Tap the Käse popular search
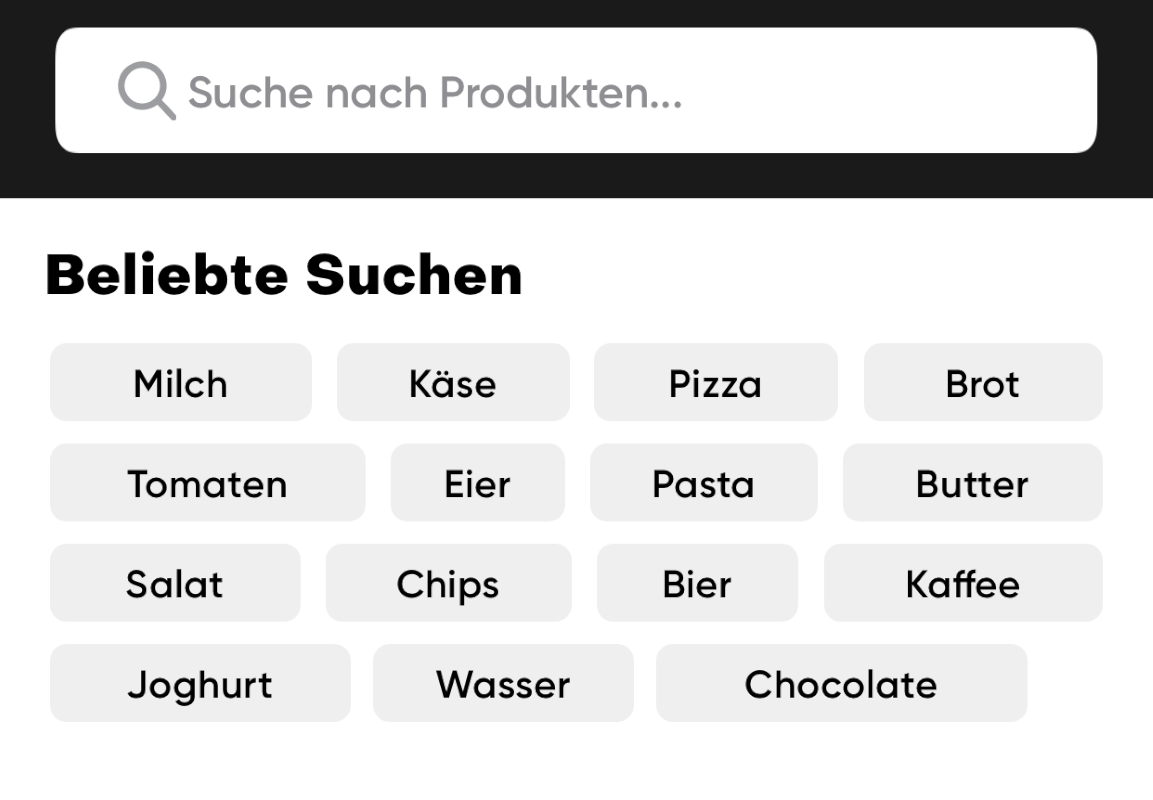The image size is (1153, 800). pyautogui.click(x=453, y=382)
